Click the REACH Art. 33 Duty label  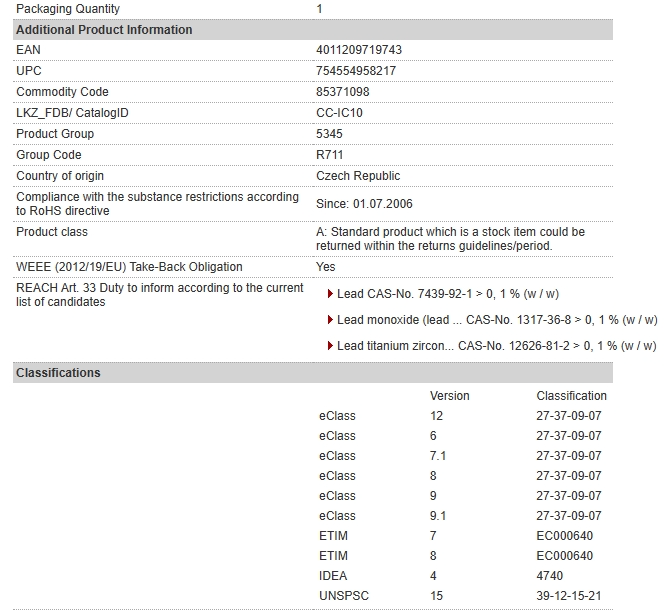pyautogui.click(x=160, y=295)
